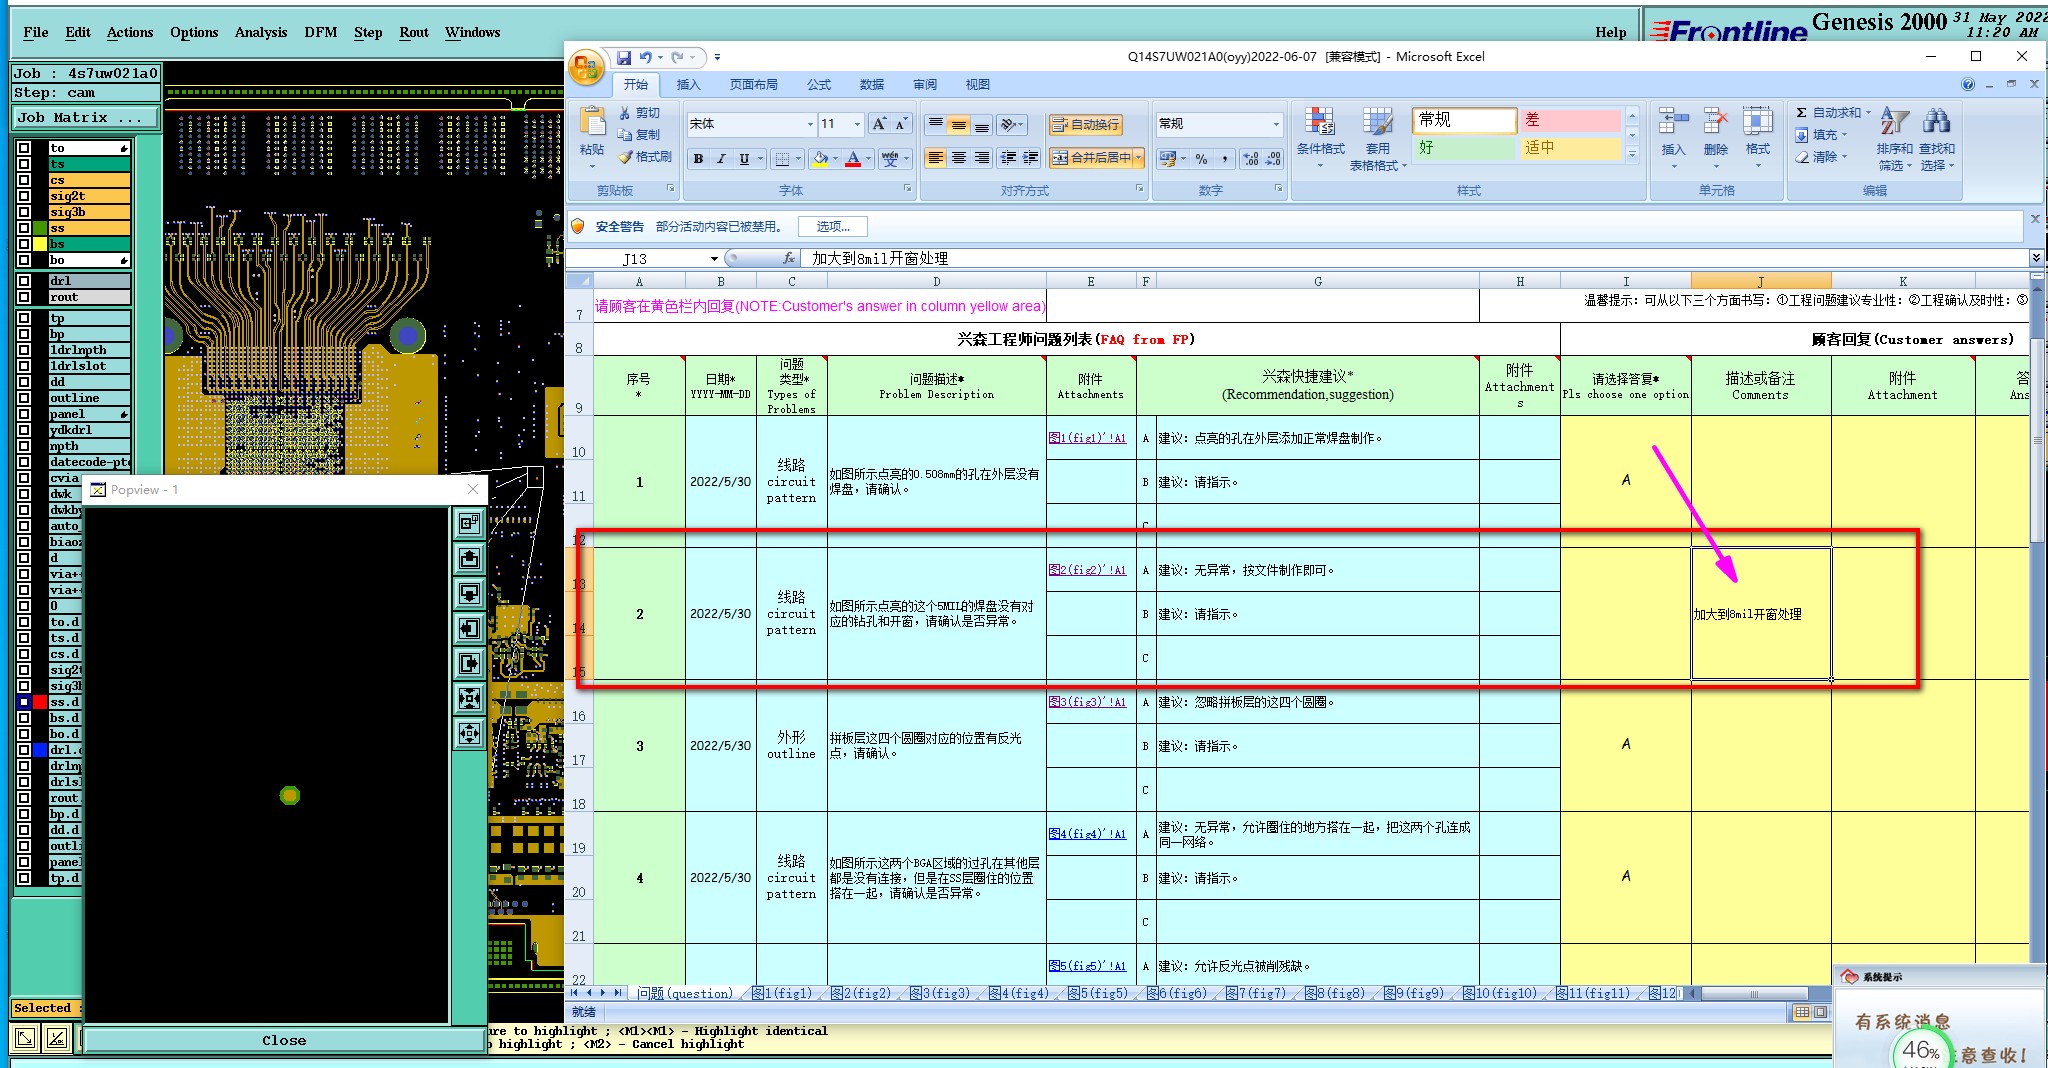
Task: Select the 差 (Bad) red cell style
Action: (1570, 120)
